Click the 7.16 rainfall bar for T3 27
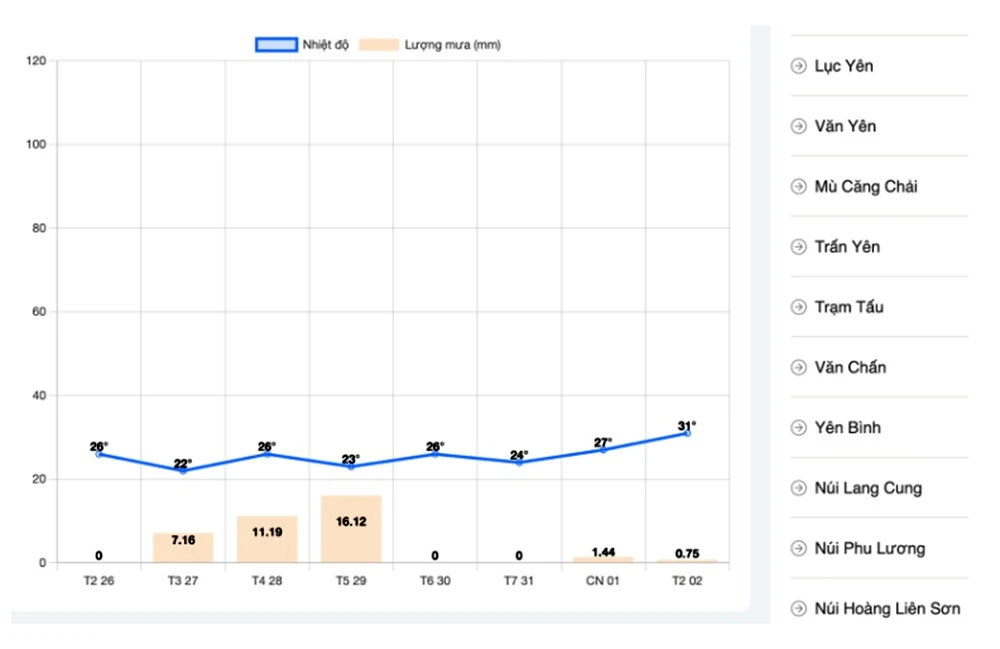Image resolution: width=1000 pixels, height=649 pixels. 183,548
